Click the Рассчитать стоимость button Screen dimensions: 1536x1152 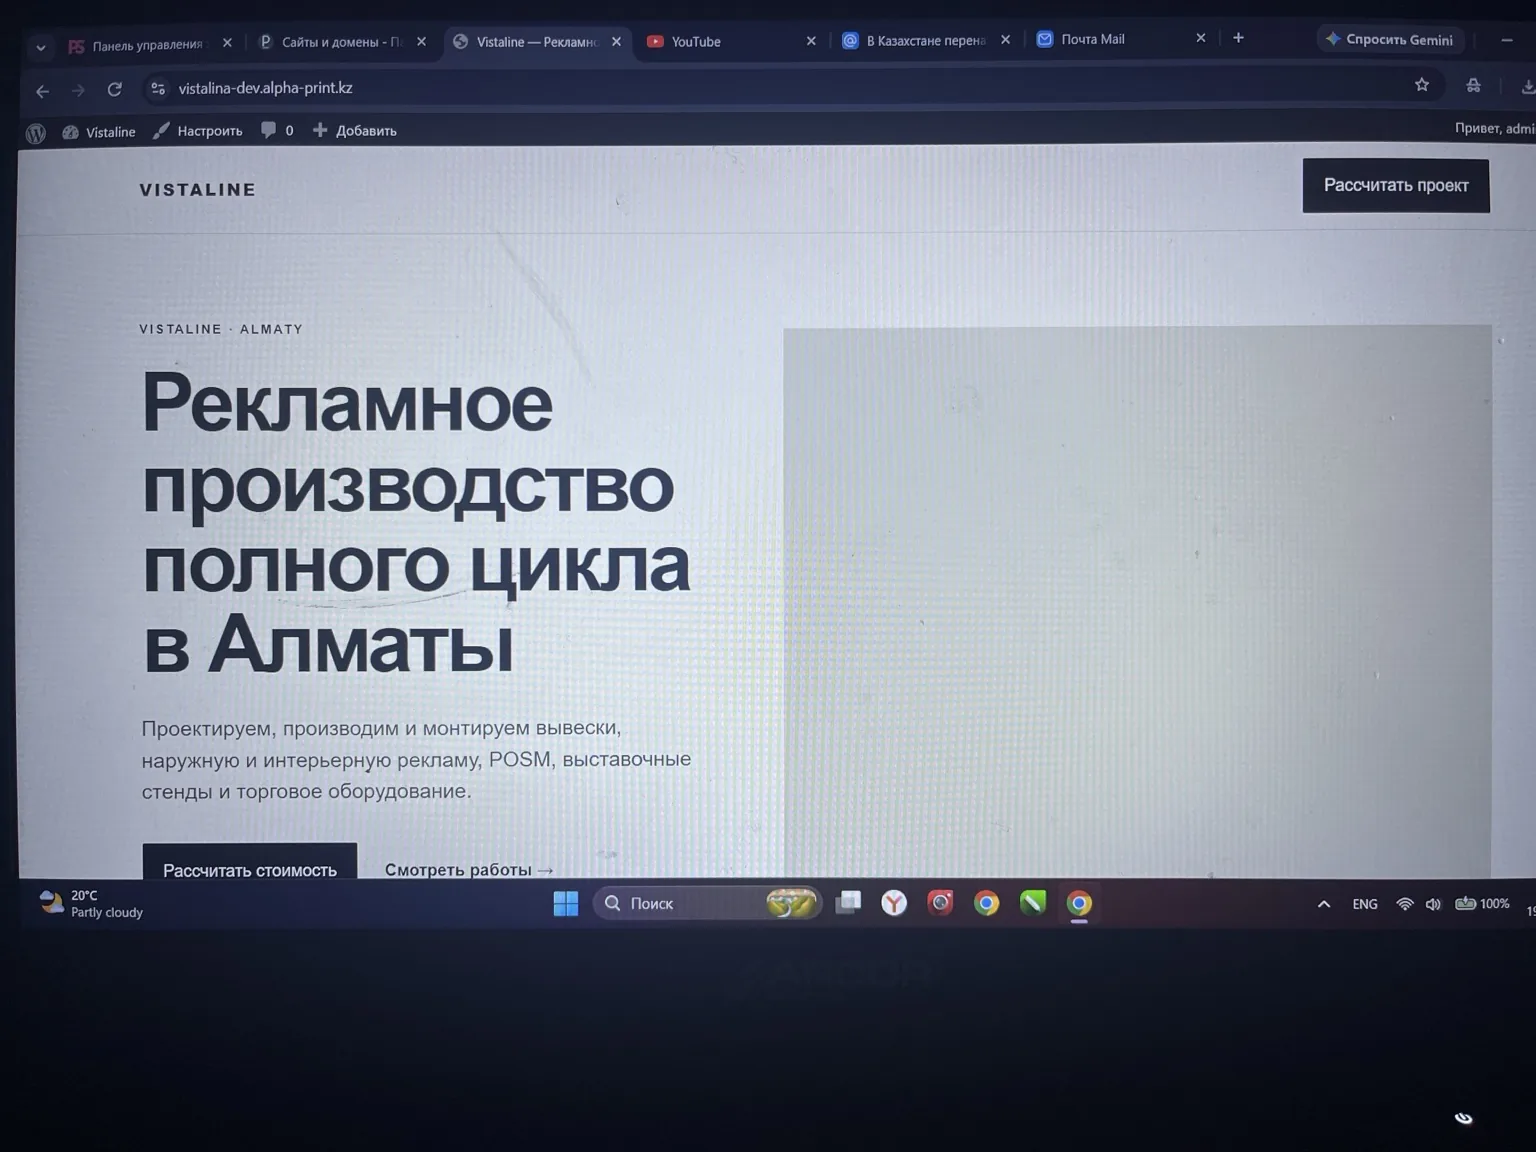click(250, 863)
